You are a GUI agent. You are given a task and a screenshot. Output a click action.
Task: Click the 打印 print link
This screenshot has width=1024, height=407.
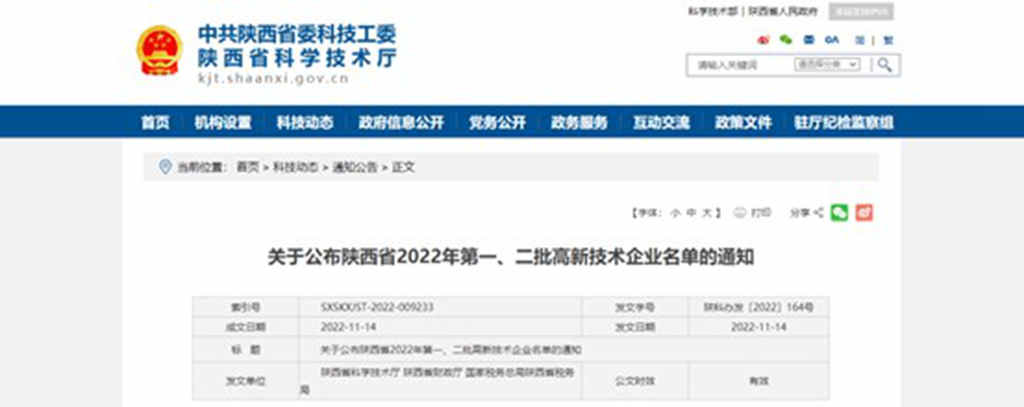click(760, 213)
